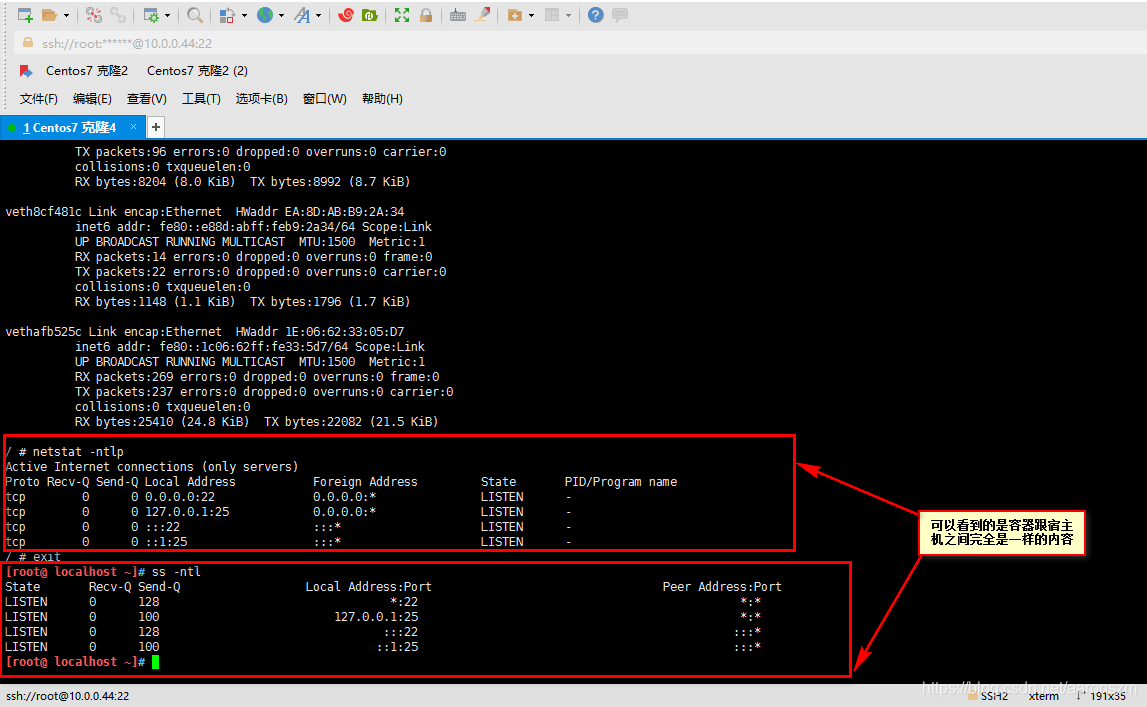The width and height of the screenshot is (1147, 707).
Task: Open the 工具(T) menu
Action: click(201, 99)
